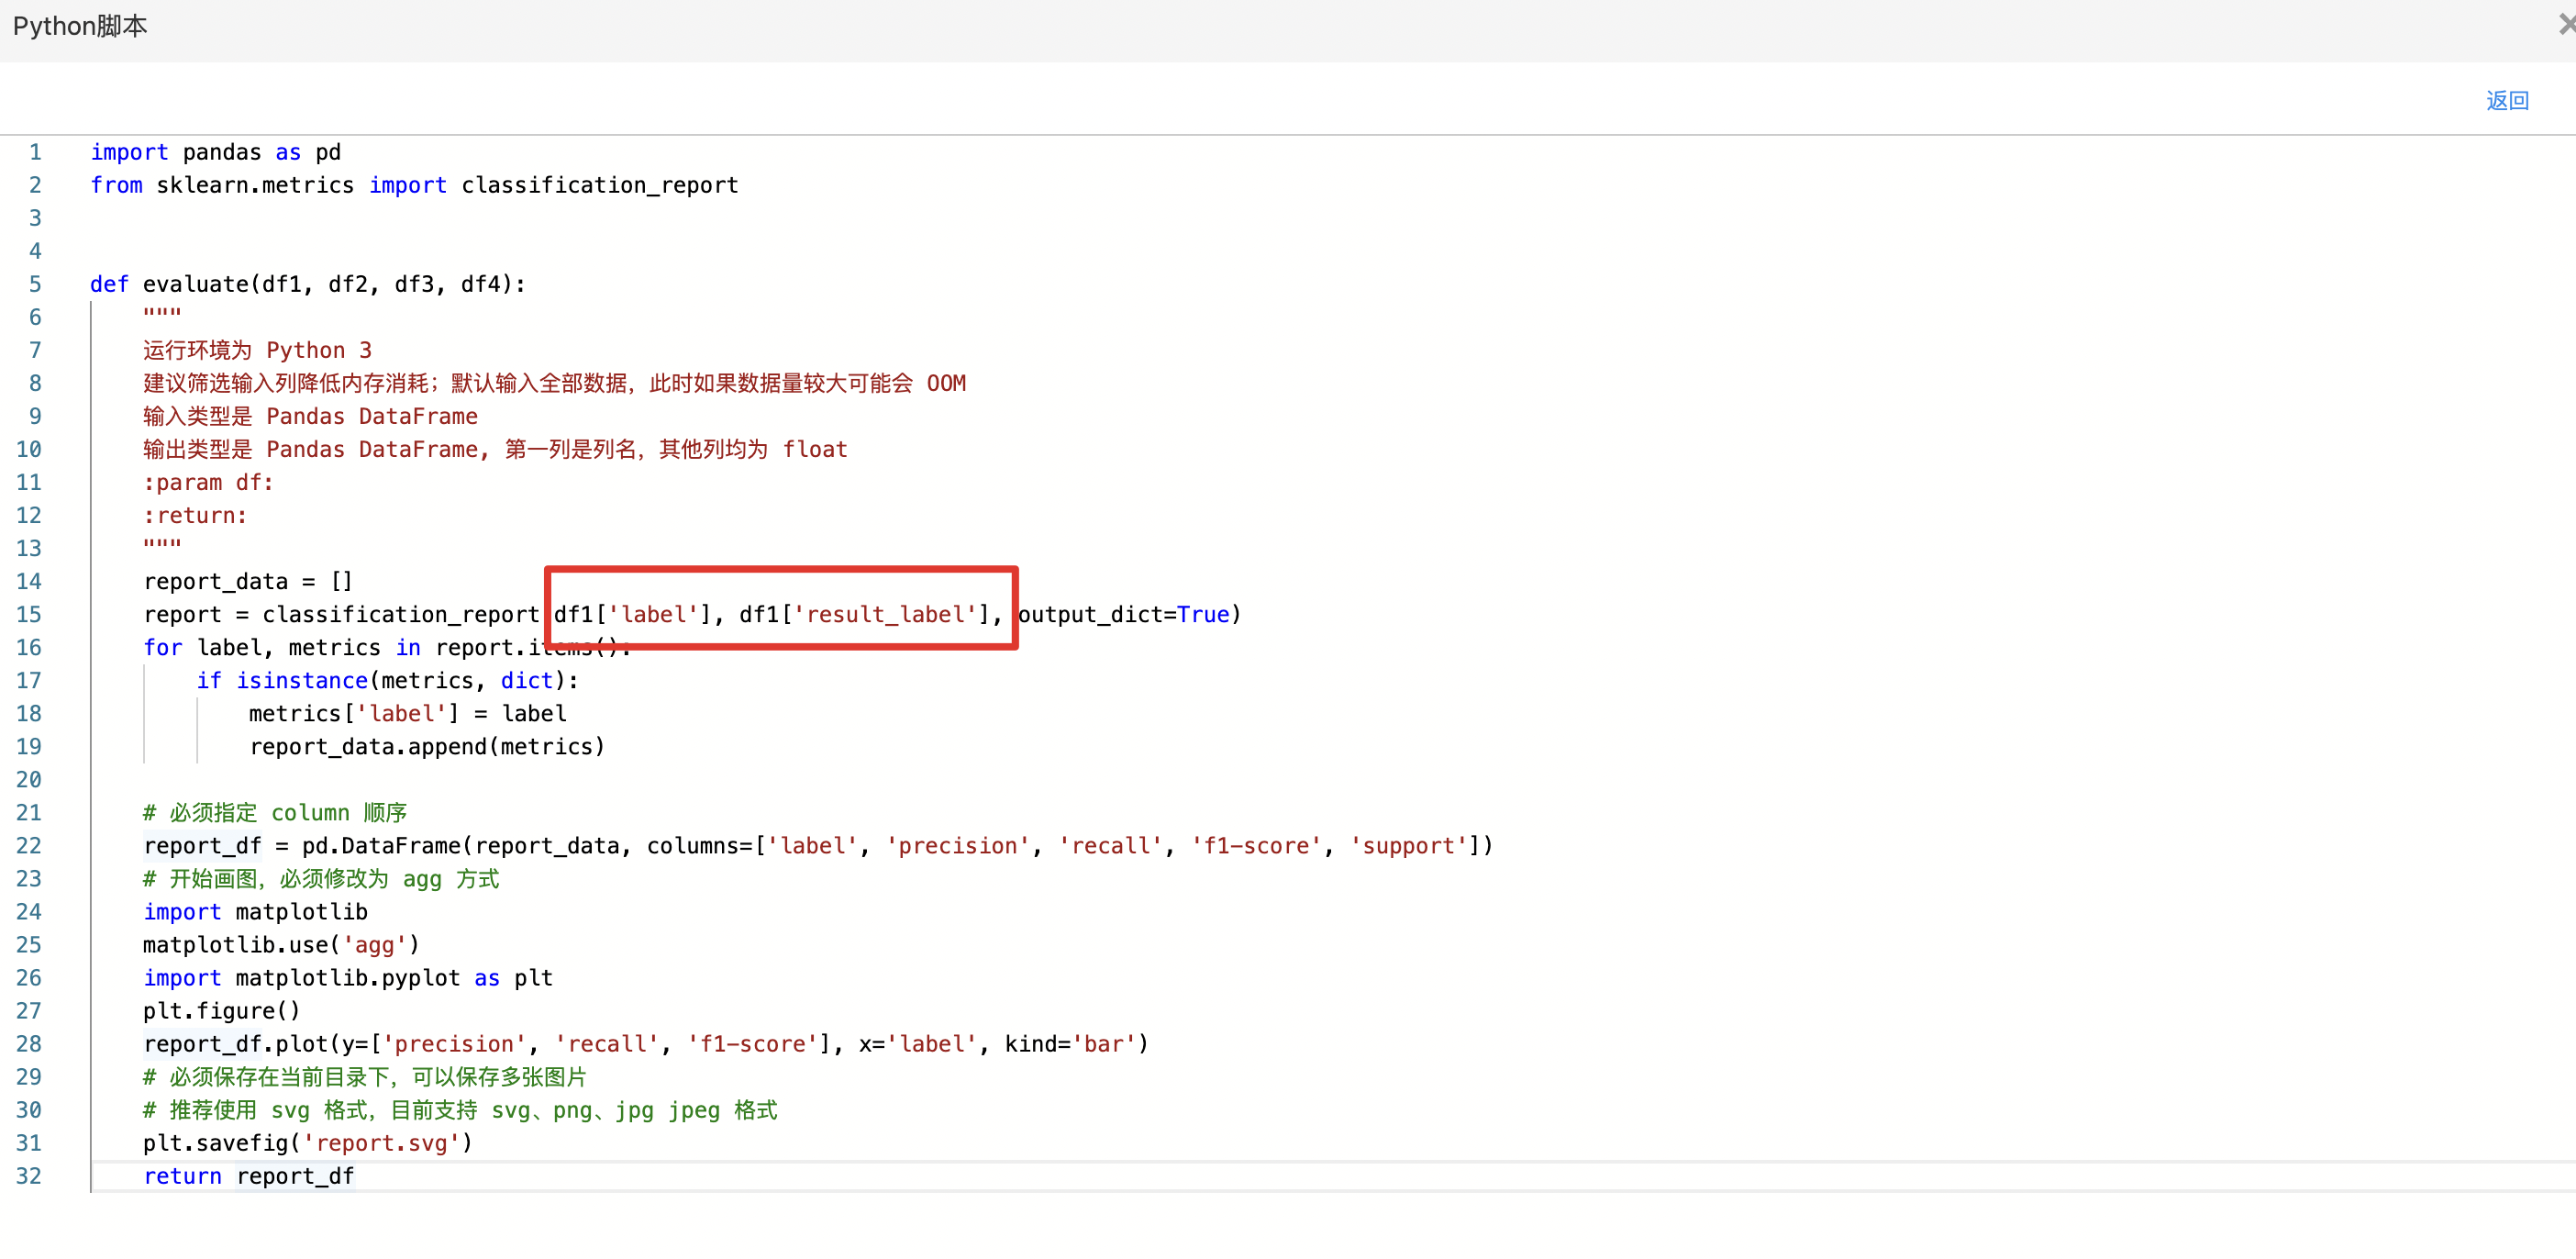Viewport: 2576px width, 1259px height.
Task: Click df1['result_label'] argument on line 15
Action: click(x=864, y=614)
